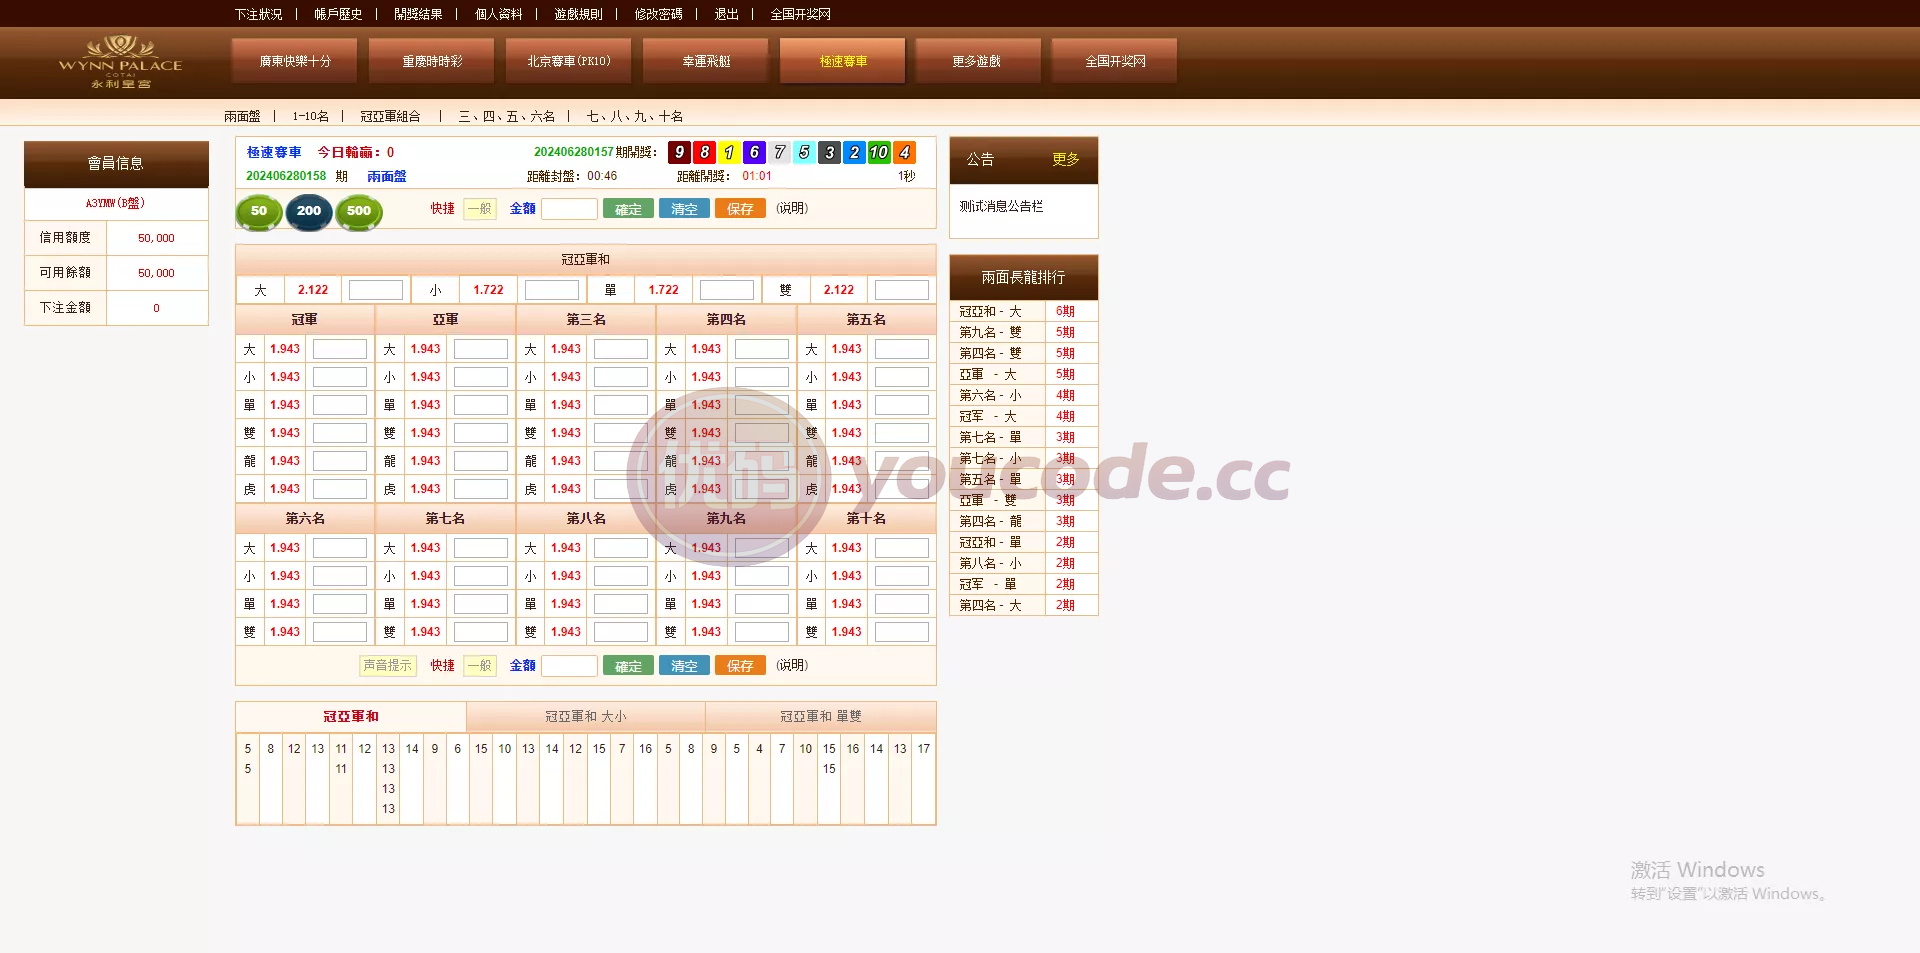
Task: Select the 極速賽車 game tab
Action: coord(843,61)
